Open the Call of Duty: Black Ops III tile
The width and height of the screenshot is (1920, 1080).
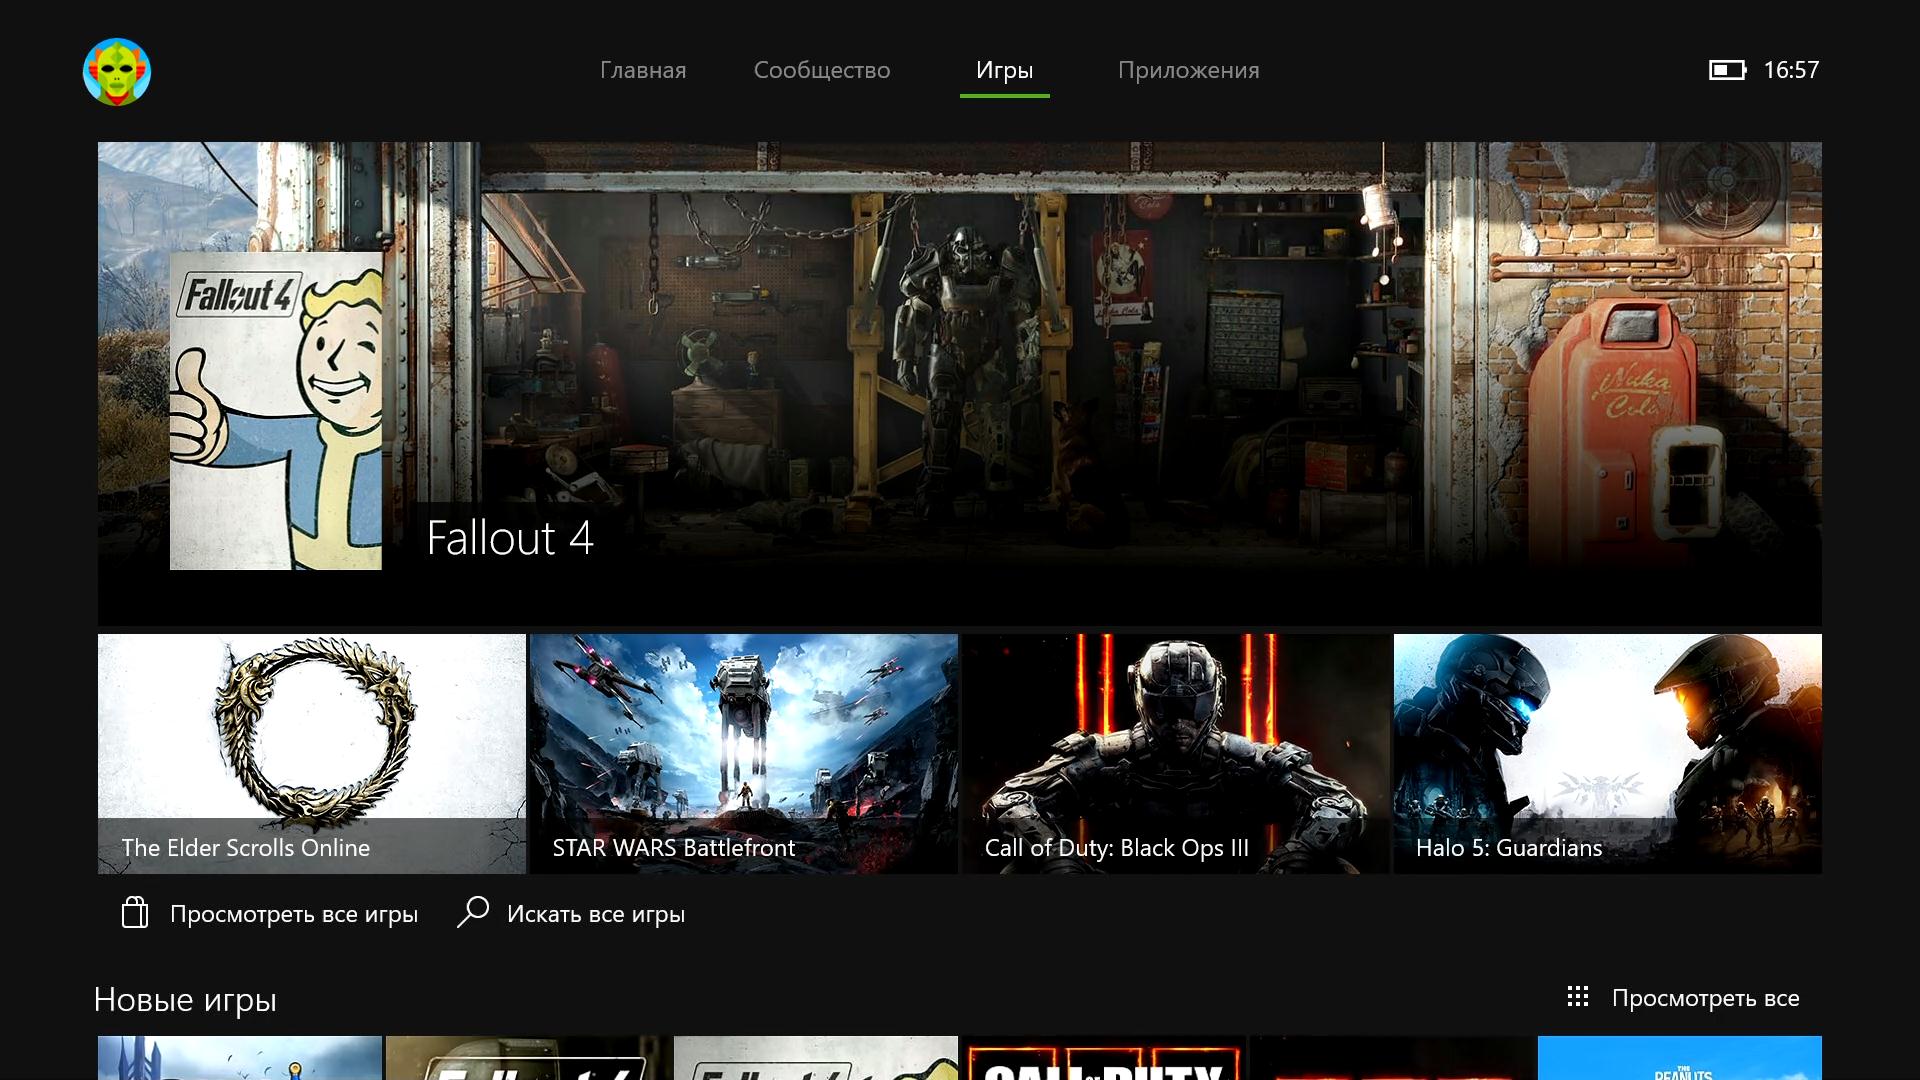pyautogui.click(x=1176, y=753)
